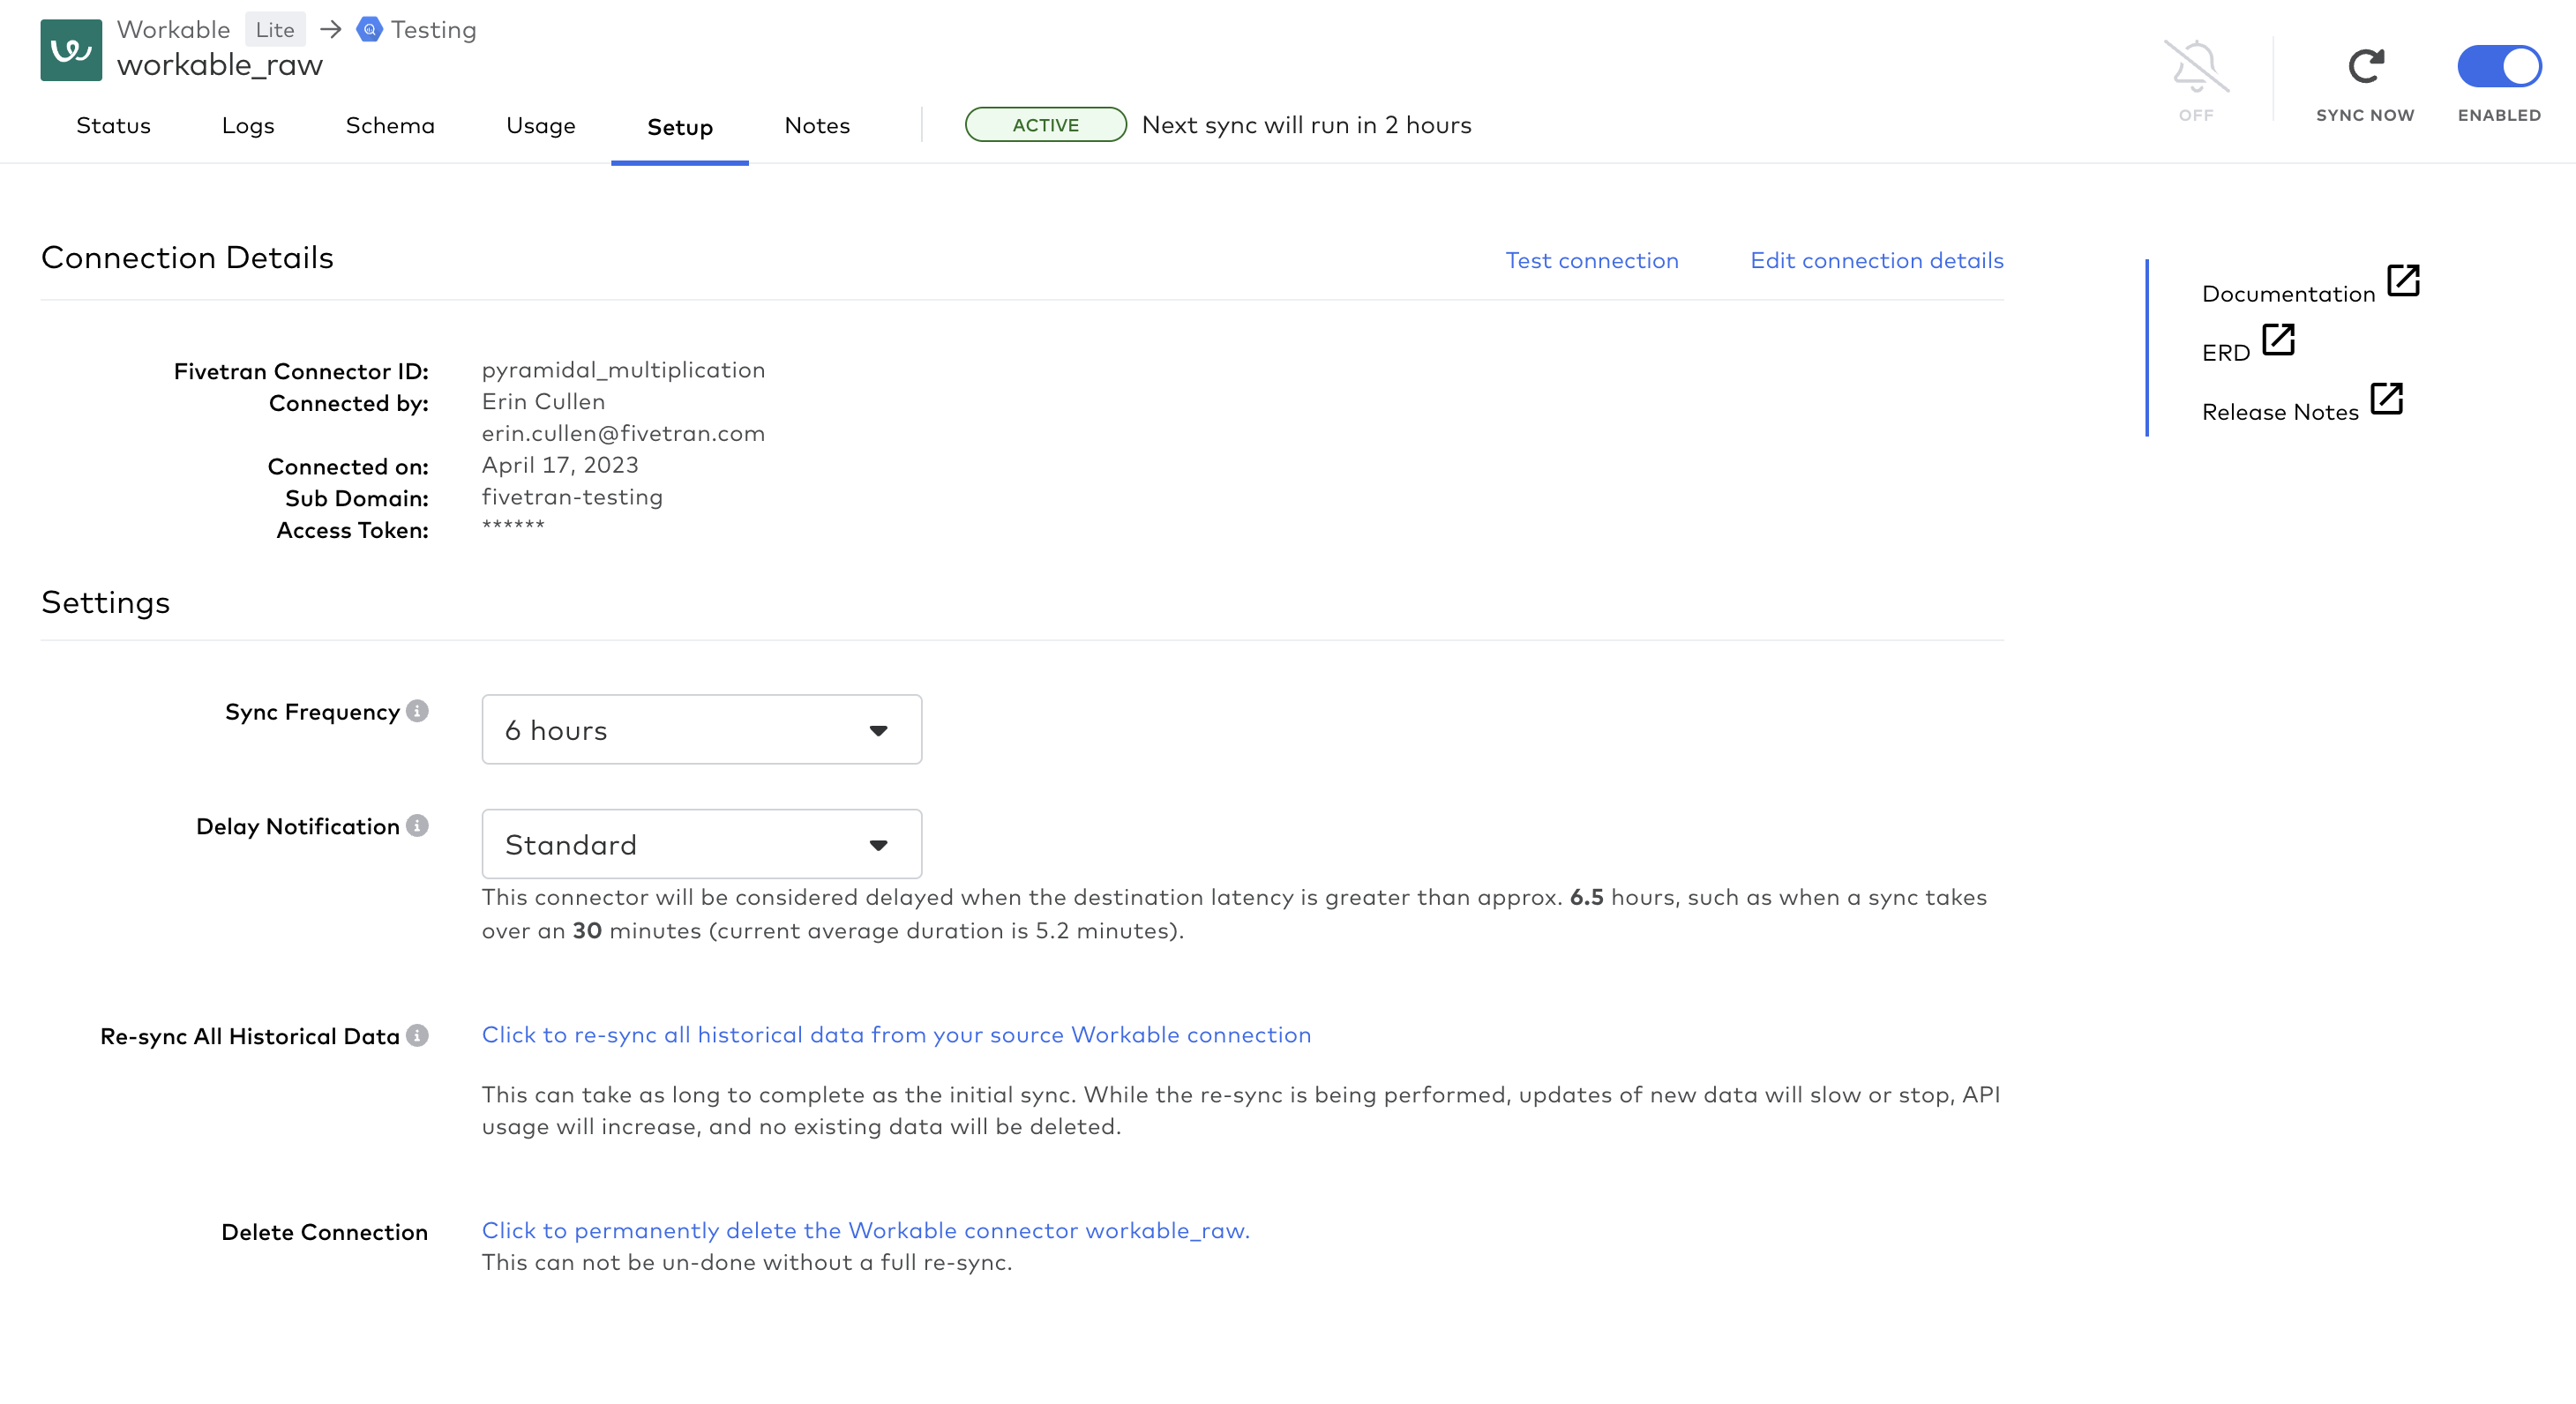Click the Test connection link
2576x1404 pixels.
pyautogui.click(x=1592, y=260)
